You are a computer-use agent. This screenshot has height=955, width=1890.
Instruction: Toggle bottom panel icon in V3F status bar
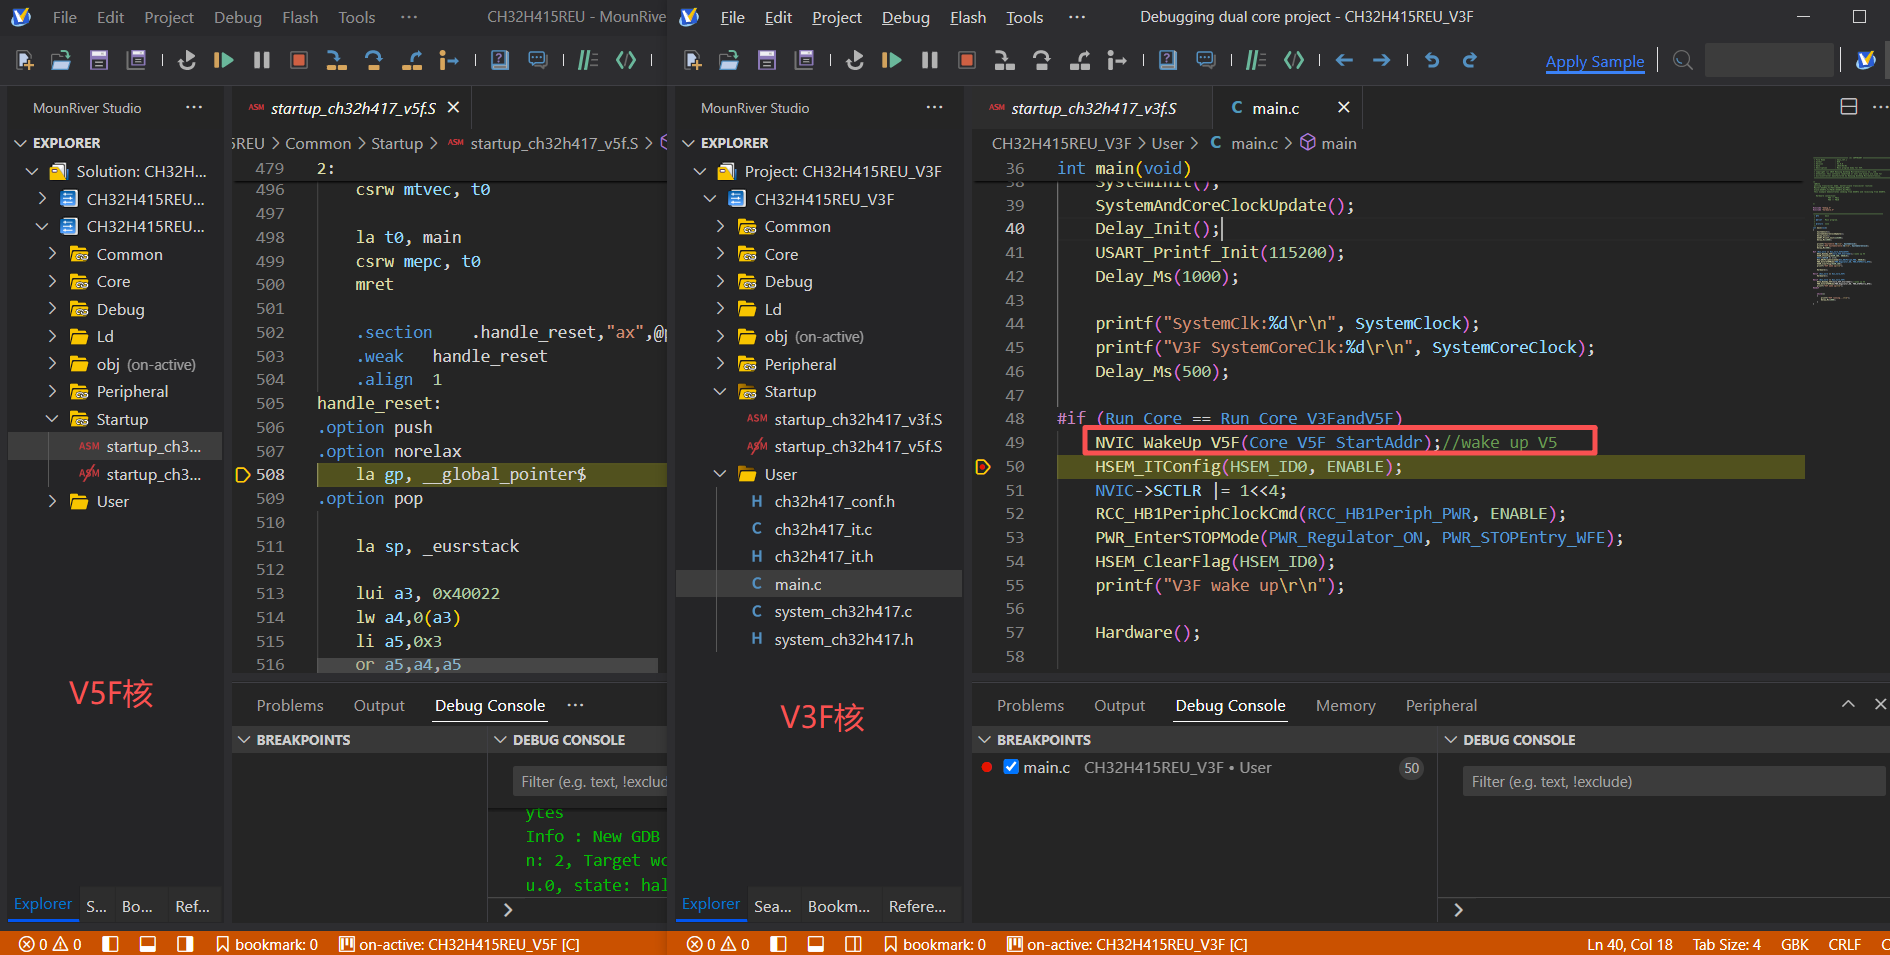pyautogui.click(x=816, y=944)
